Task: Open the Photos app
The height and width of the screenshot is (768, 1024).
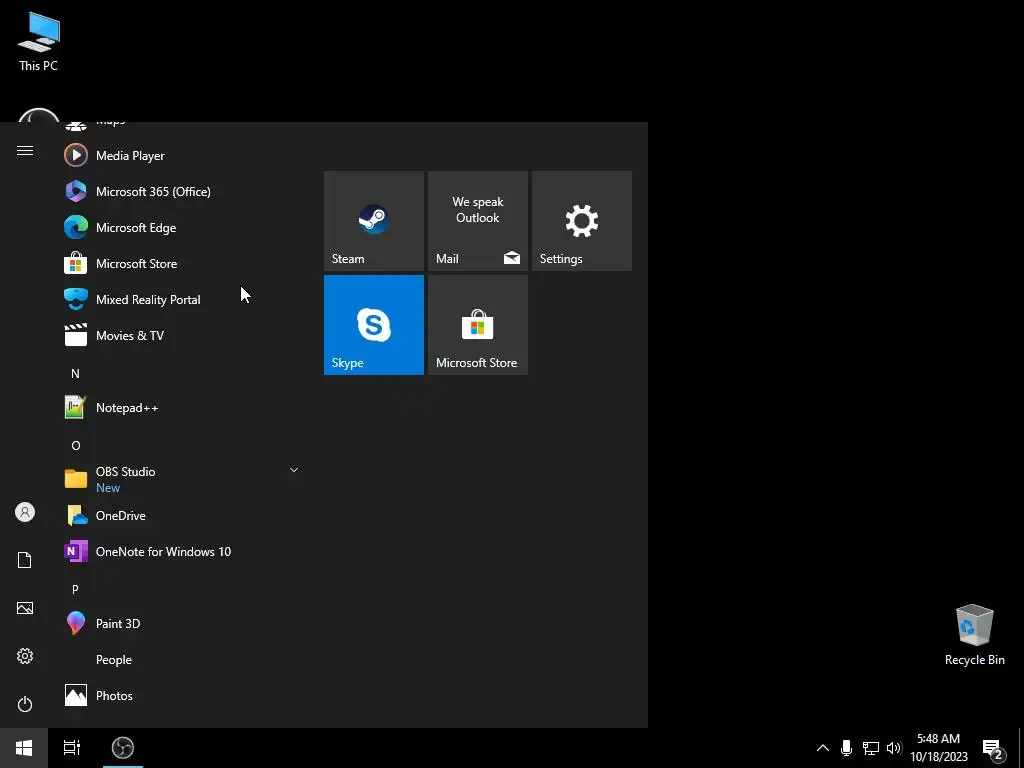Action: 183,695
